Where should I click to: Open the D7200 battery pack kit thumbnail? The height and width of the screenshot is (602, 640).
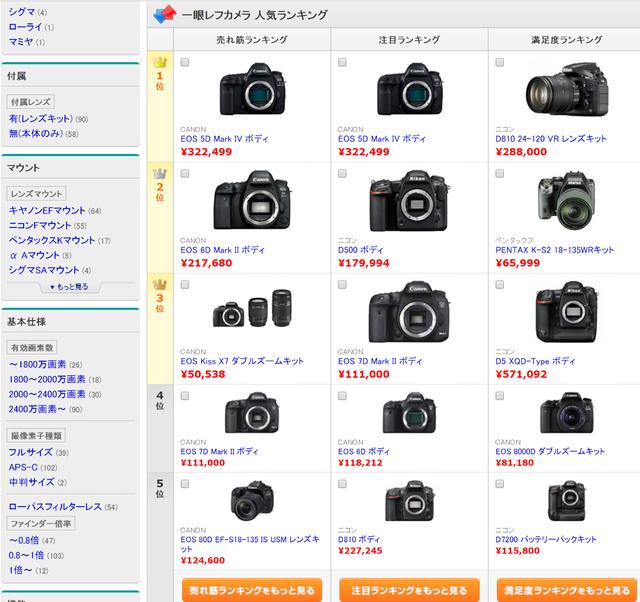tap(567, 501)
